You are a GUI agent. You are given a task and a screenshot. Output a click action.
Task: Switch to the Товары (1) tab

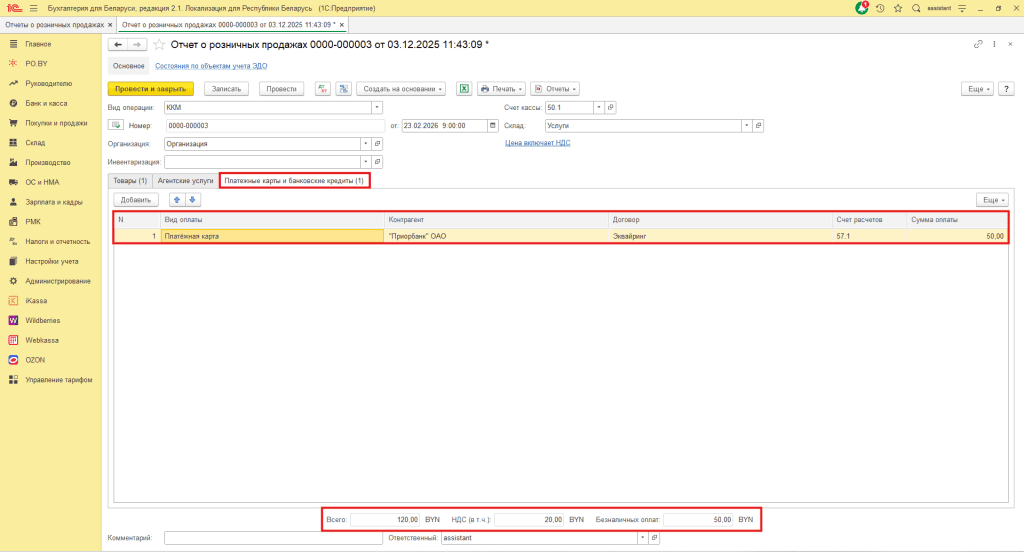pyautogui.click(x=130, y=180)
